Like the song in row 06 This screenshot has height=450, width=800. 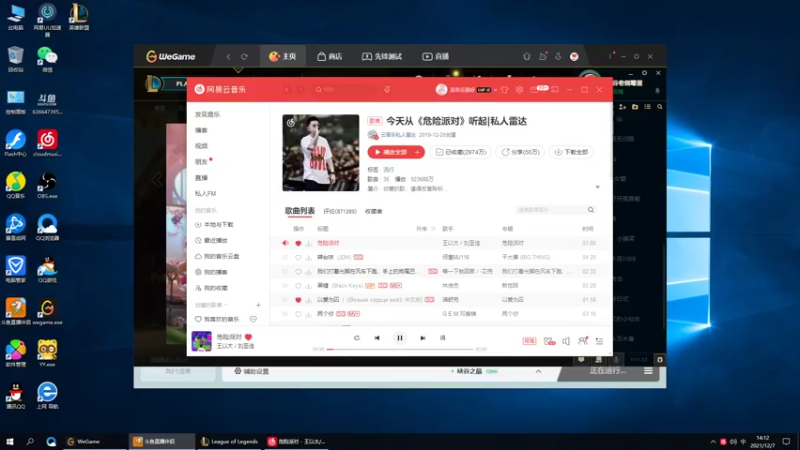(x=298, y=314)
